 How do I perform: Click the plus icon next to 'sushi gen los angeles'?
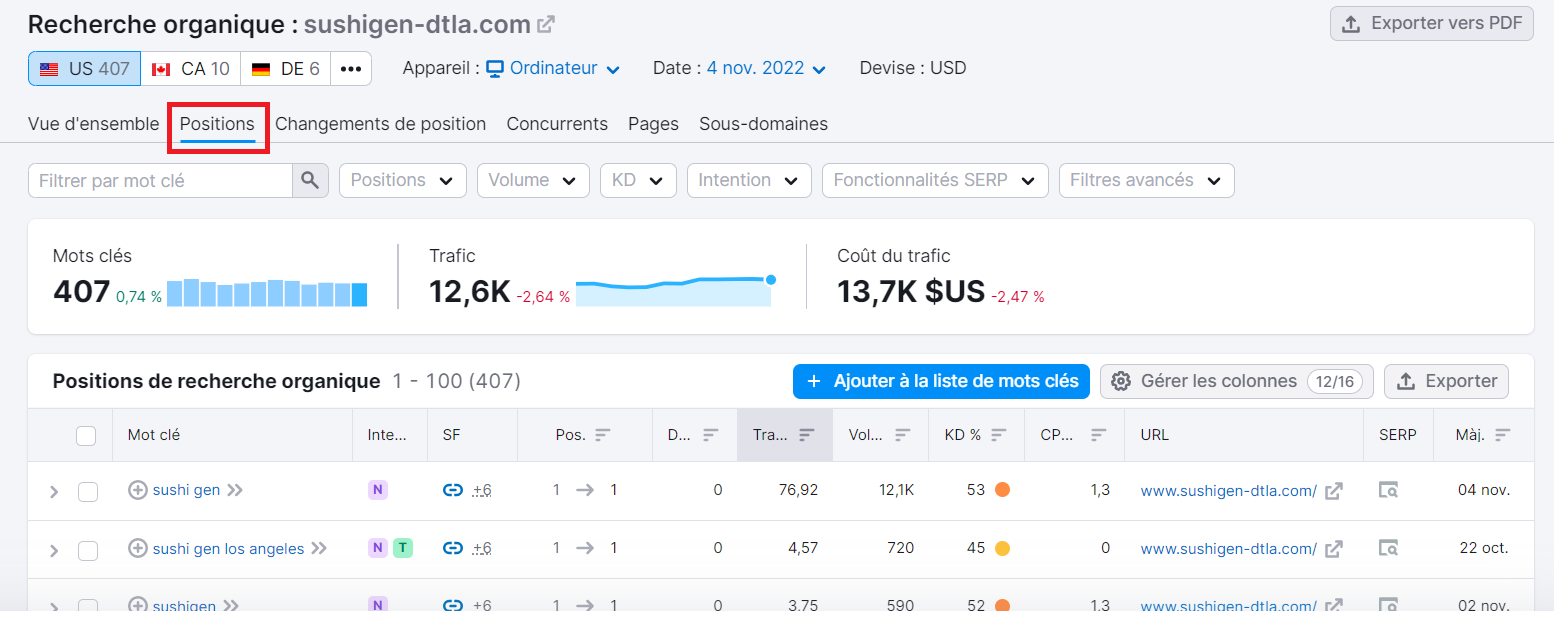tap(138, 548)
